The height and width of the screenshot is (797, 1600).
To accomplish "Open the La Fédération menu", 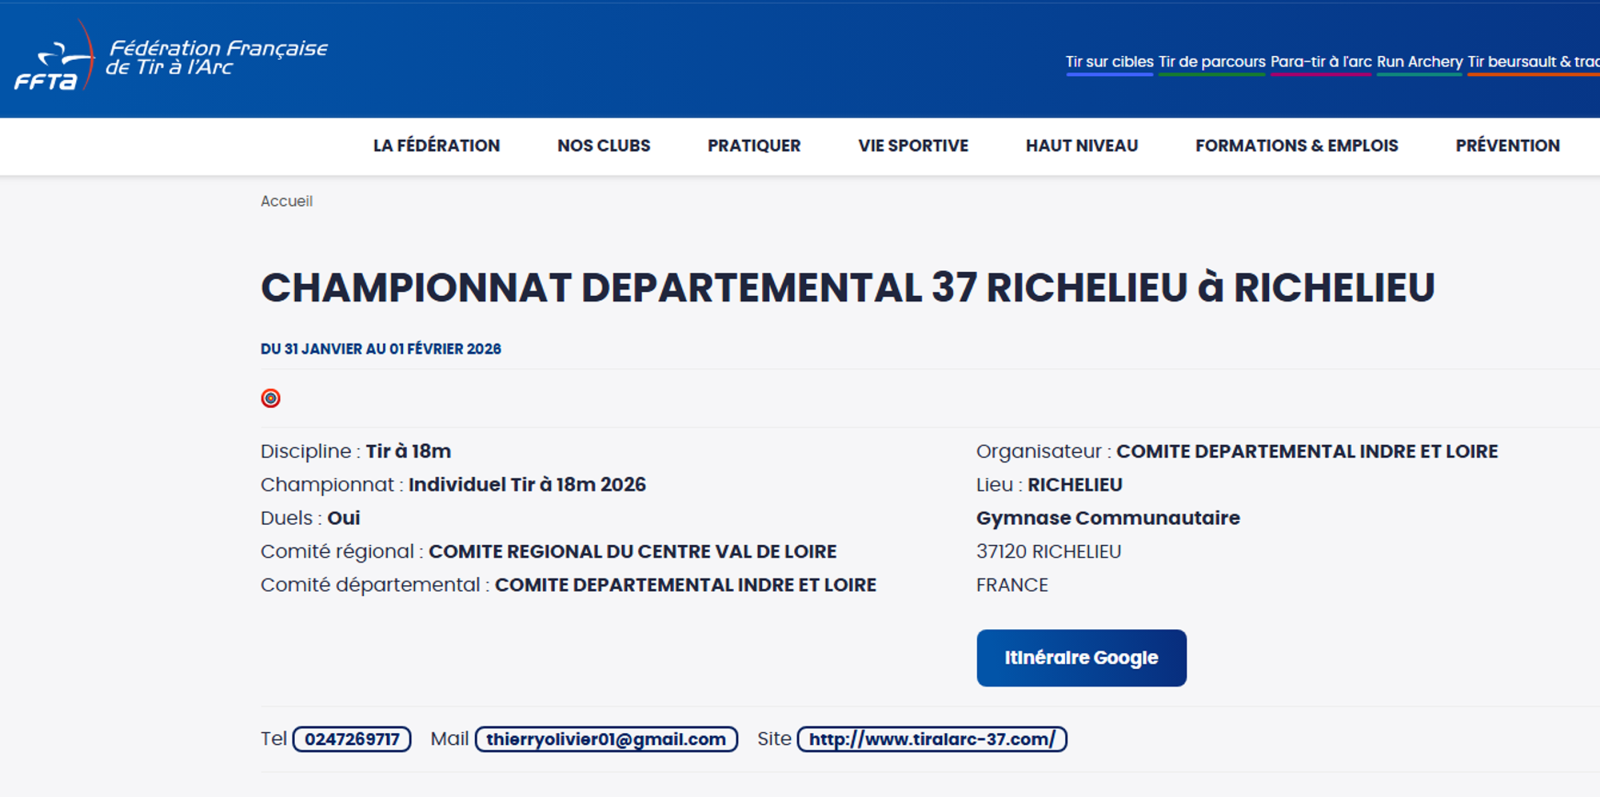I will (x=436, y=146).
